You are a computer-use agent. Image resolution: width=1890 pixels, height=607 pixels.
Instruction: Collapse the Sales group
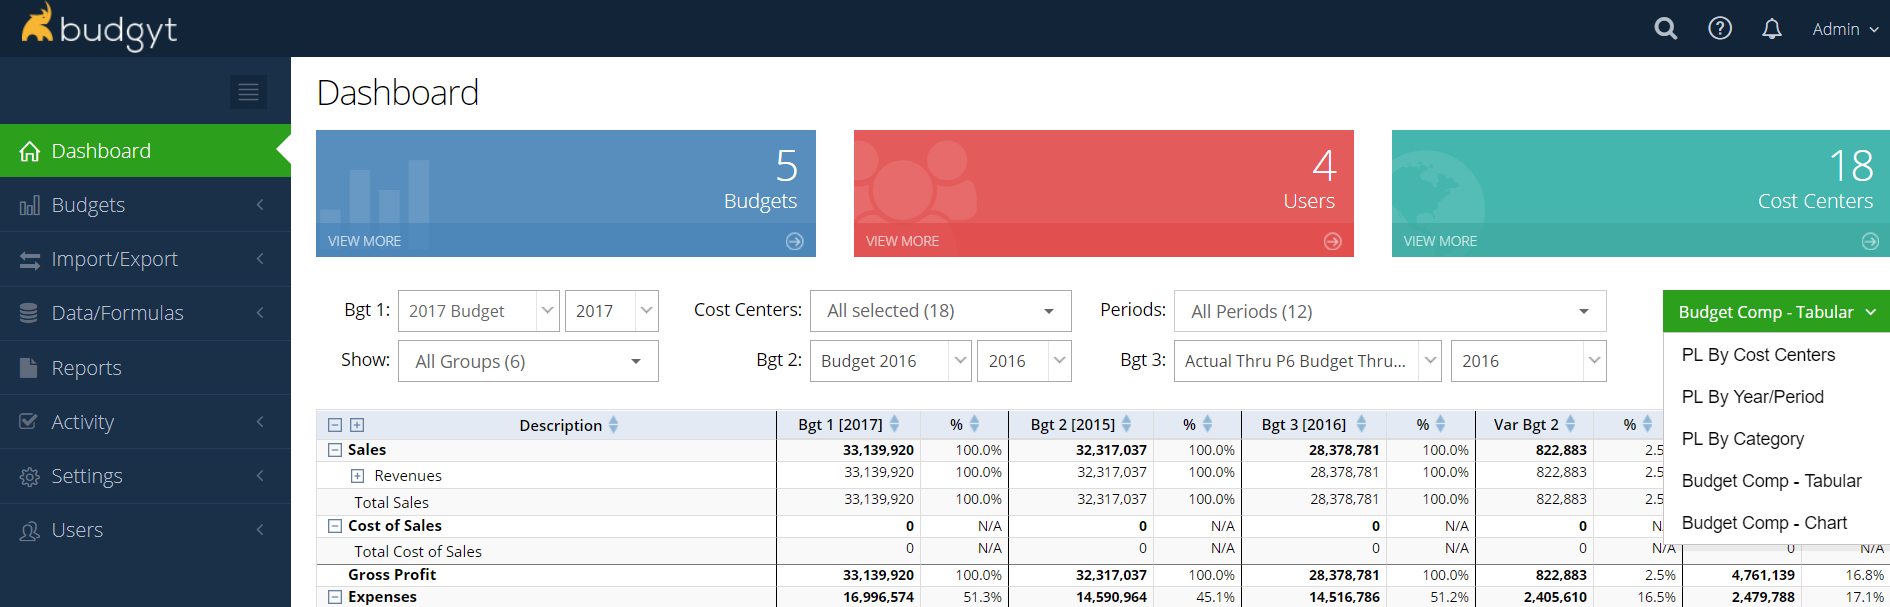click(335, 450)
